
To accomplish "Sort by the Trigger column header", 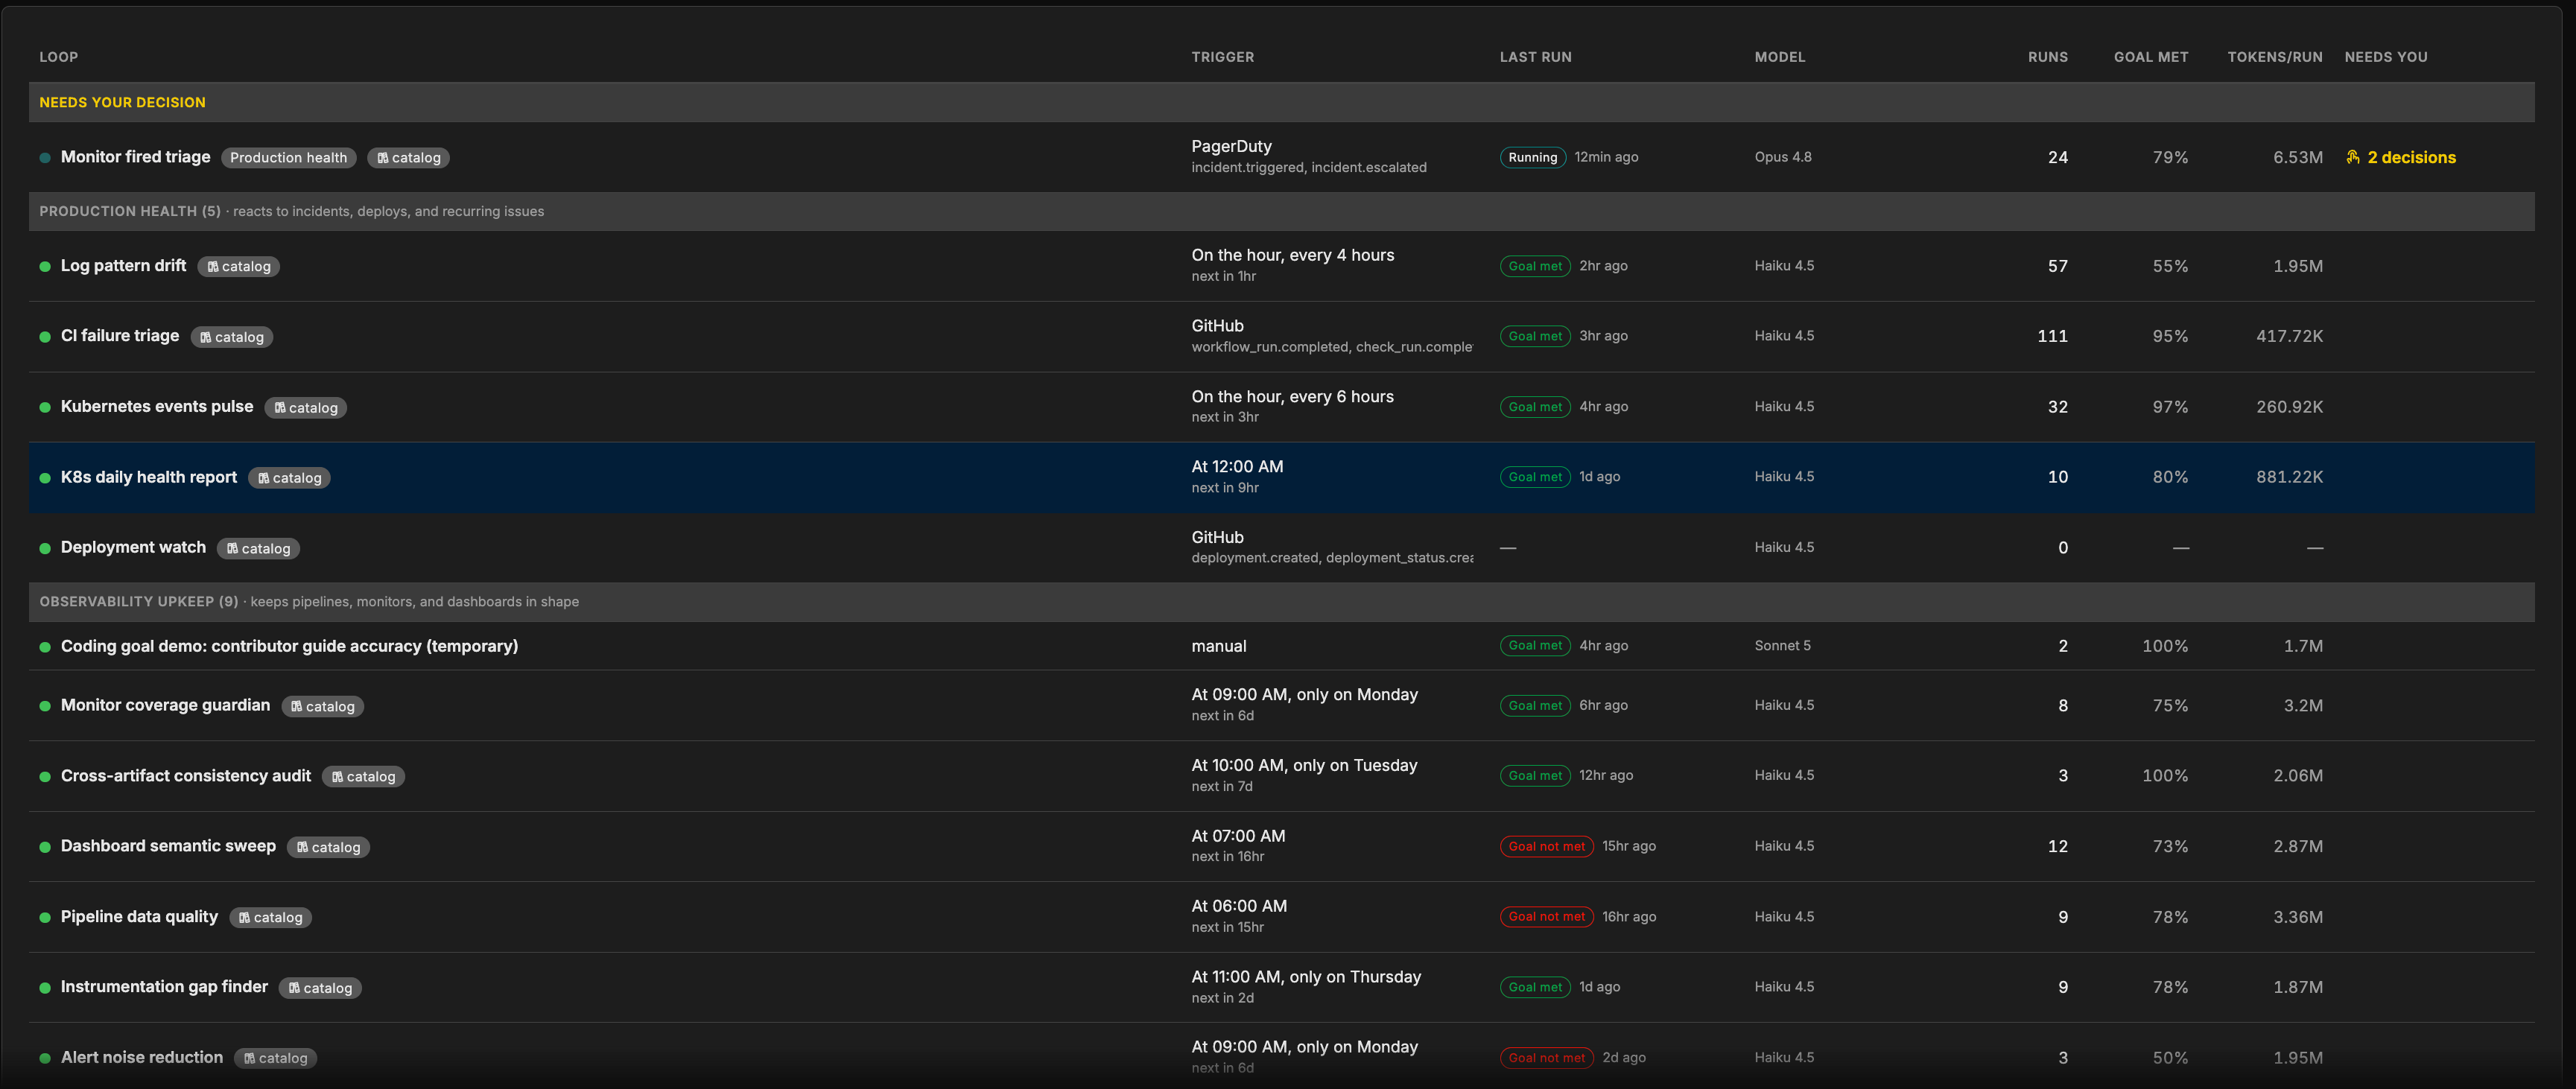I will pyautogui.click(x=1222, y=57).
